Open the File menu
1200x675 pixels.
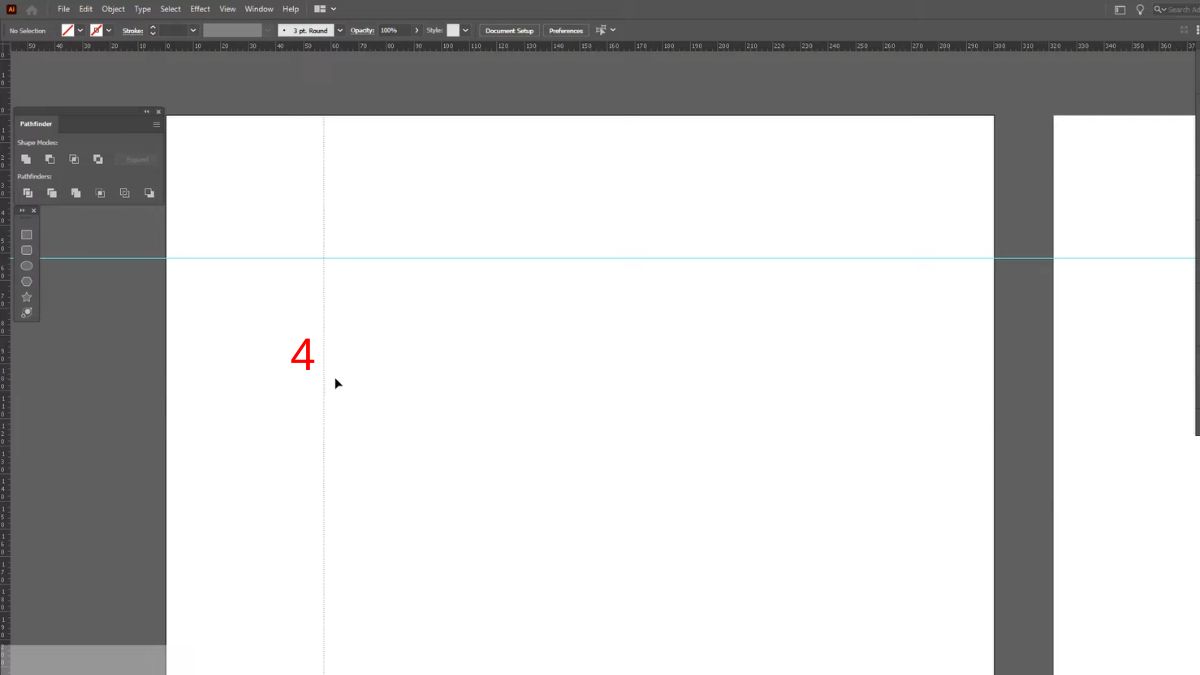64,9
